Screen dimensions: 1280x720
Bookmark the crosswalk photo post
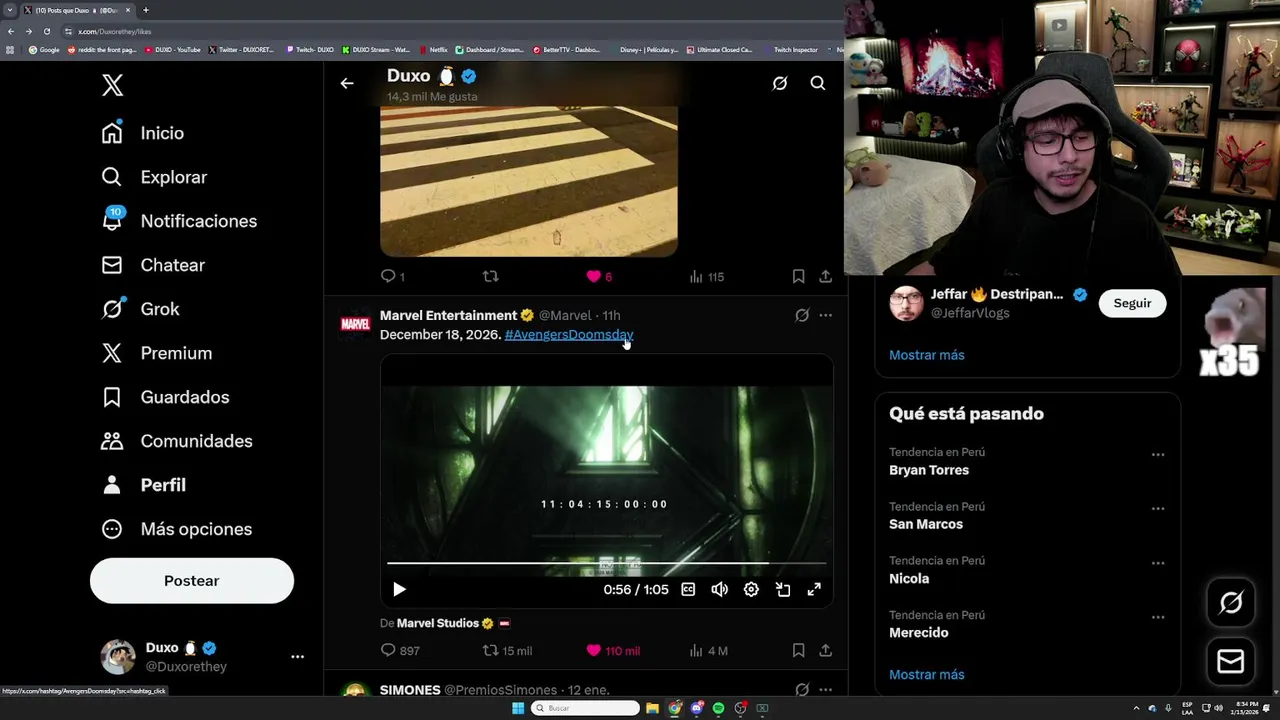click(798, 276)
